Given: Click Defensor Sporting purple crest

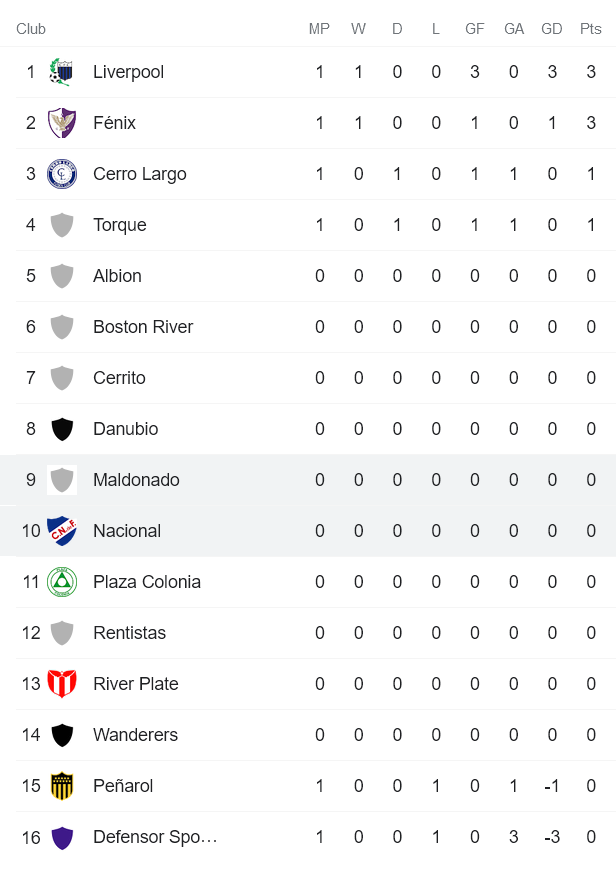Looking at the screenshot, I should [x=62, y=837].
